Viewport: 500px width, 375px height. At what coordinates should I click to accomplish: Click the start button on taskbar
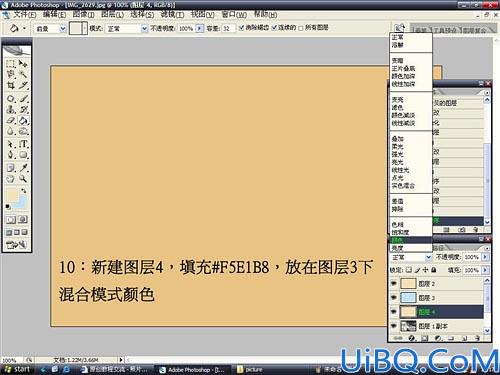tap(18, 369)
